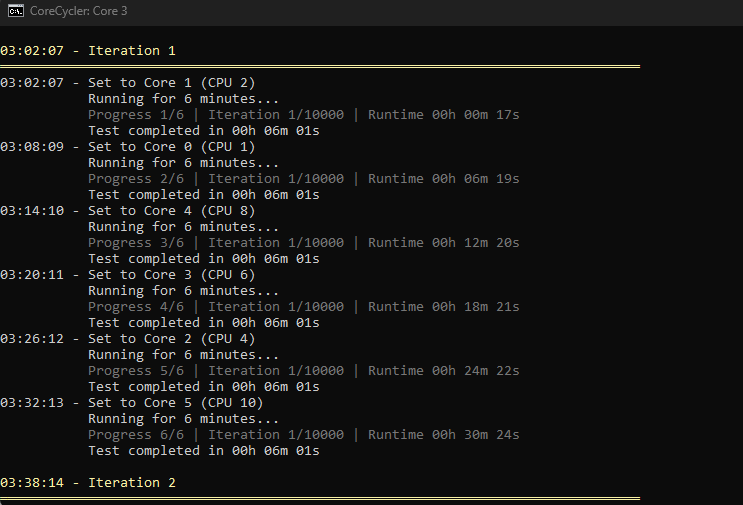The width and height of the screenshot is (743, 505).
Task: Click the "Progress 6/6" status text
Action: [x=136, y=434]
